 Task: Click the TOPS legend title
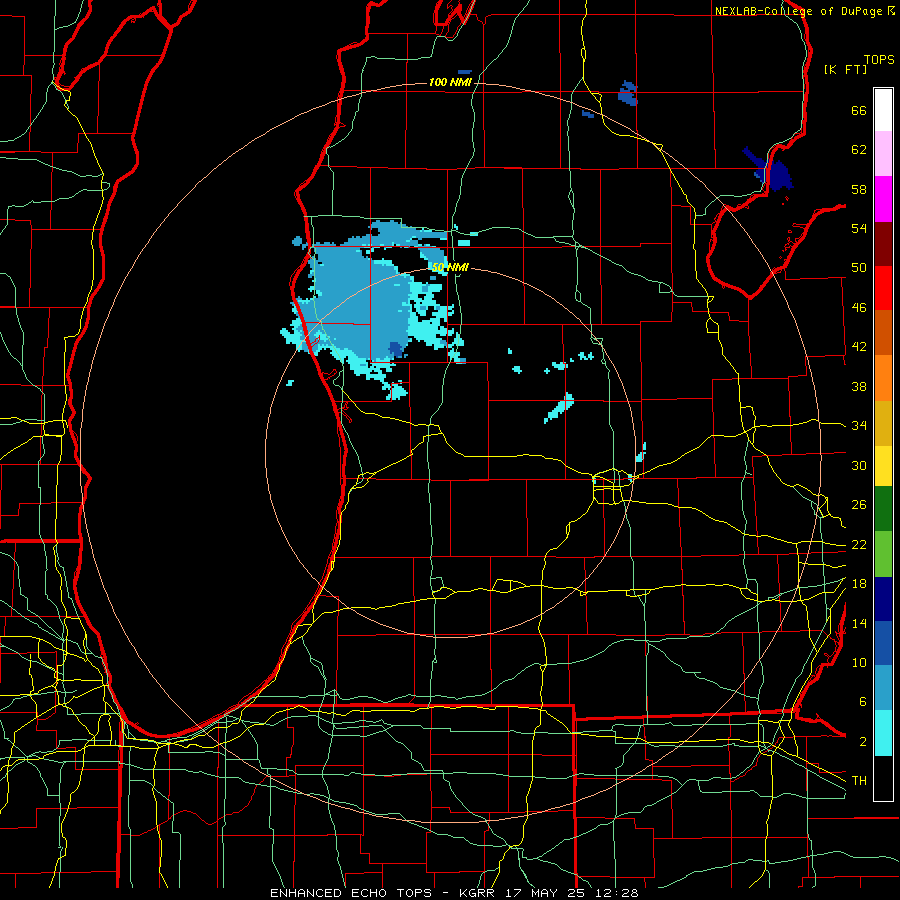point(879,59)
